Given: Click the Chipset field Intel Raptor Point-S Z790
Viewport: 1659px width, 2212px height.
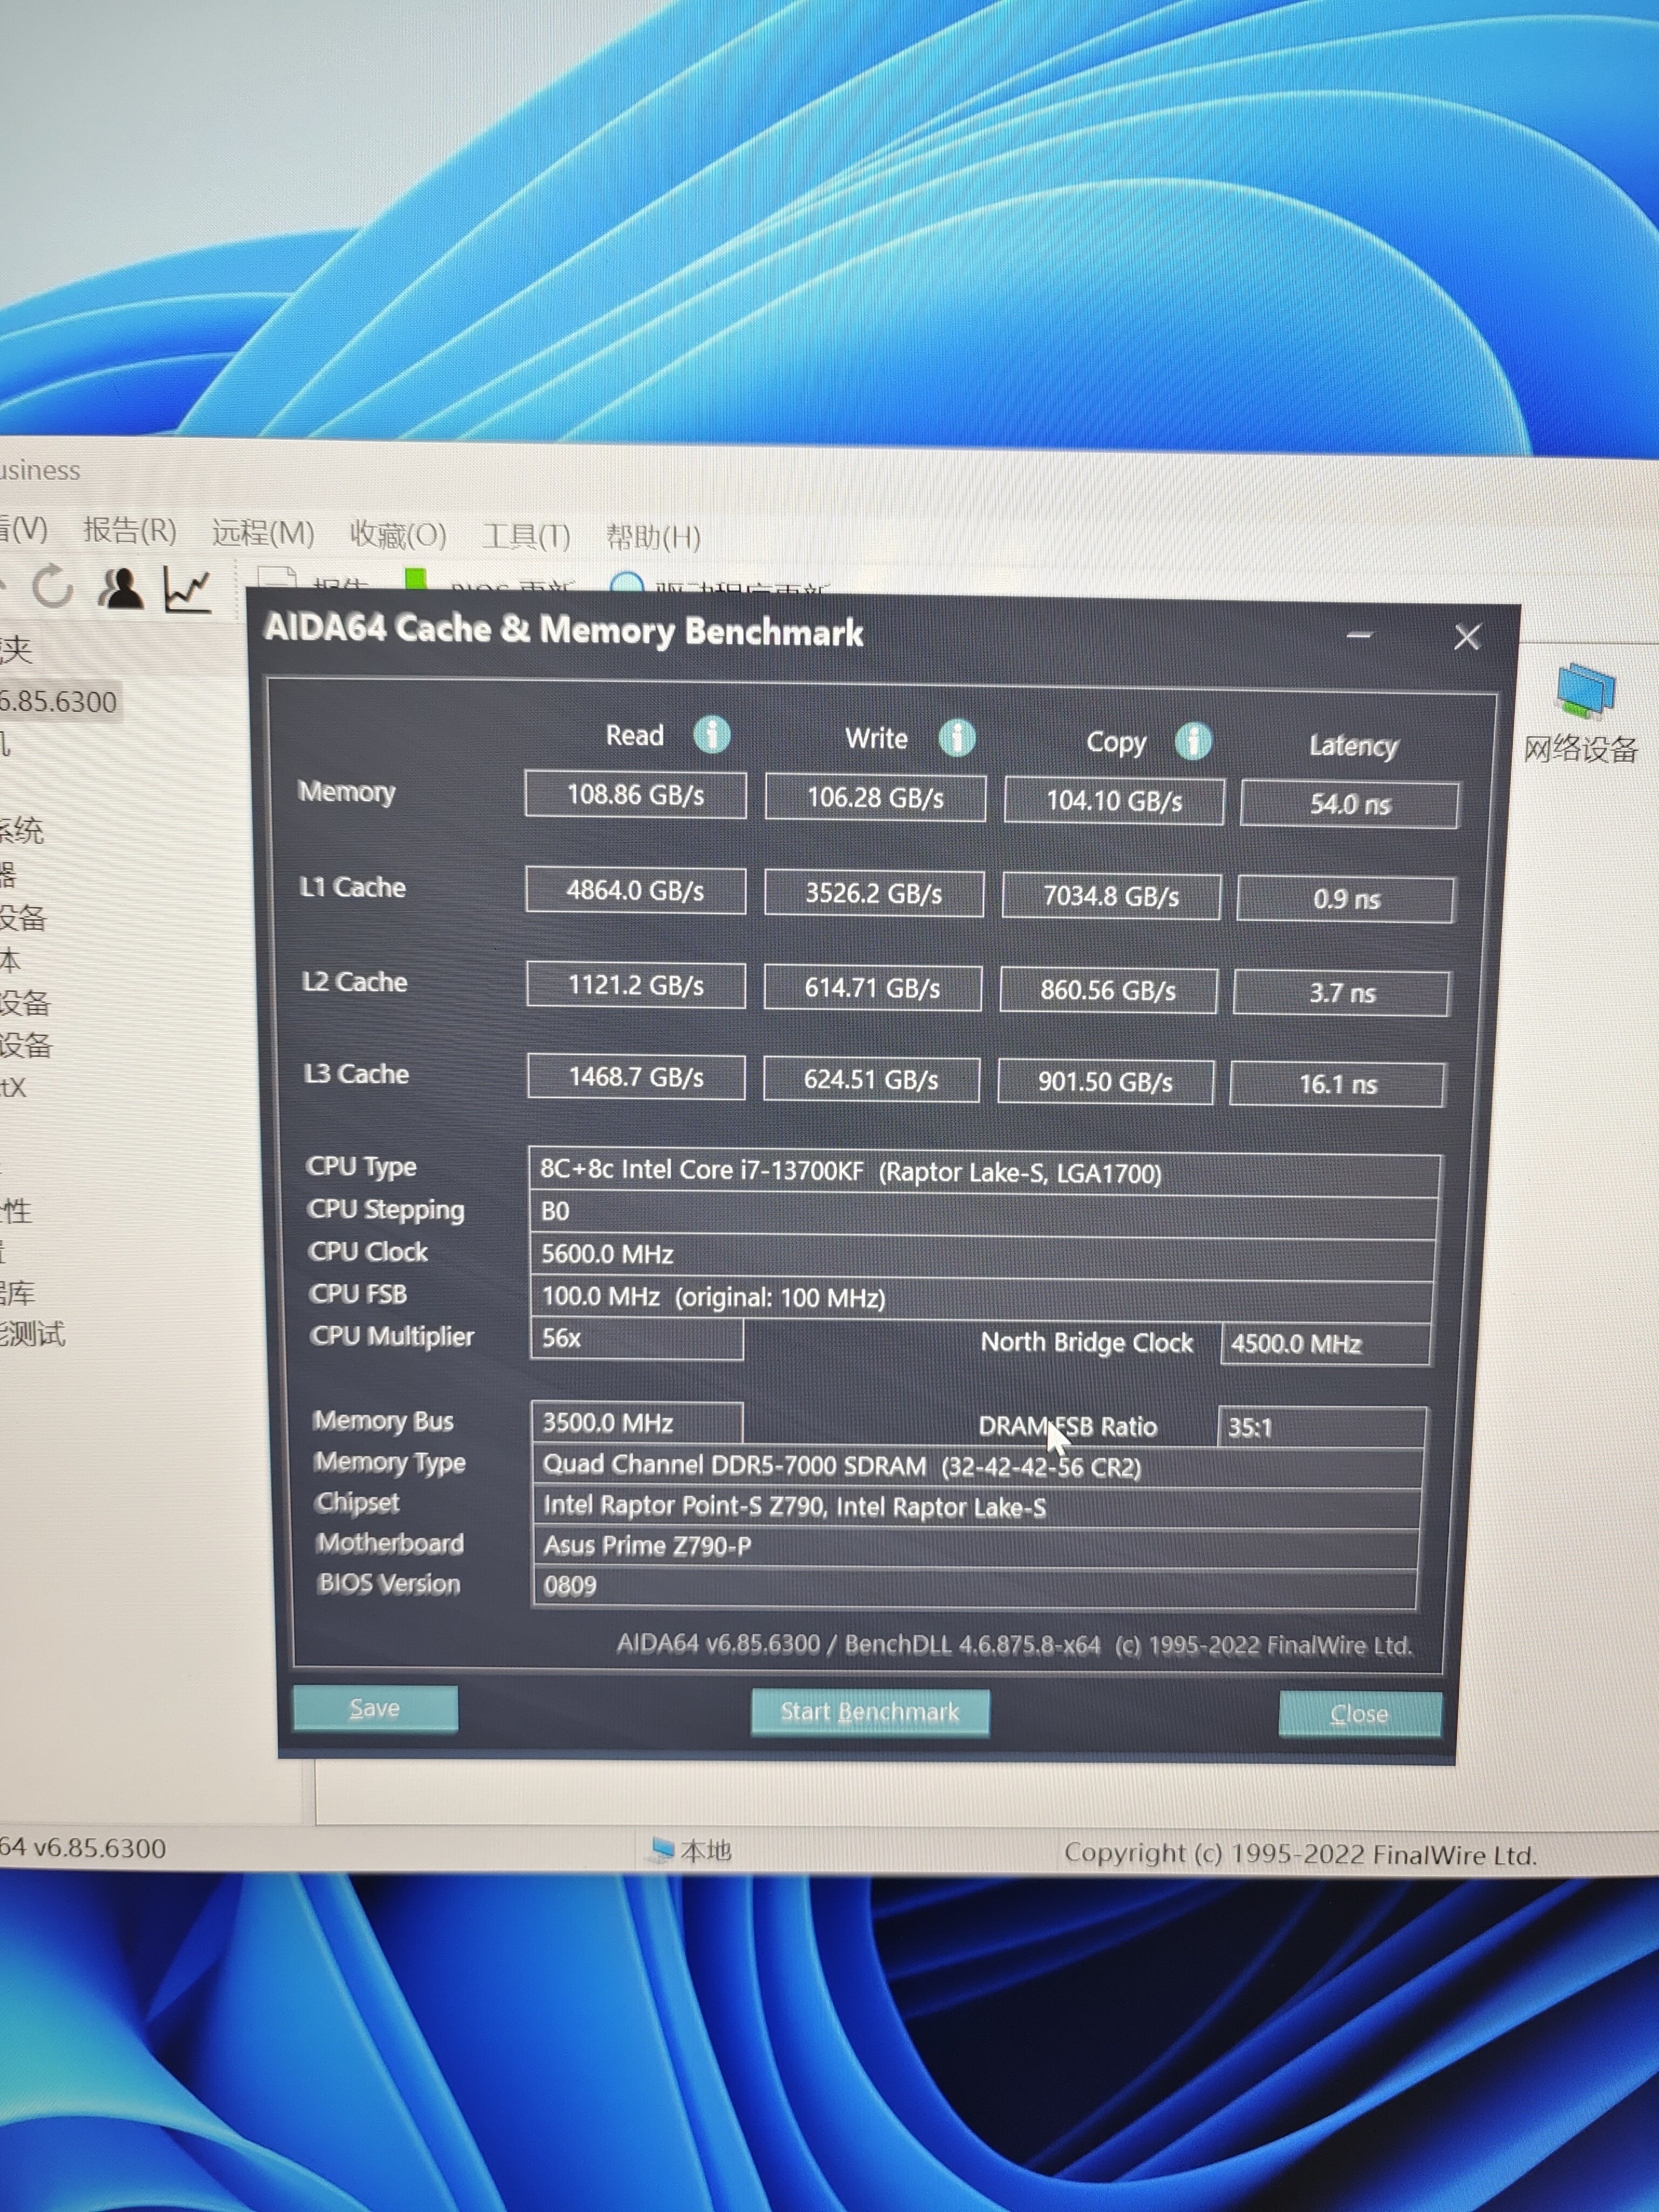Looking at the screenshot, I should (976, 1507).
